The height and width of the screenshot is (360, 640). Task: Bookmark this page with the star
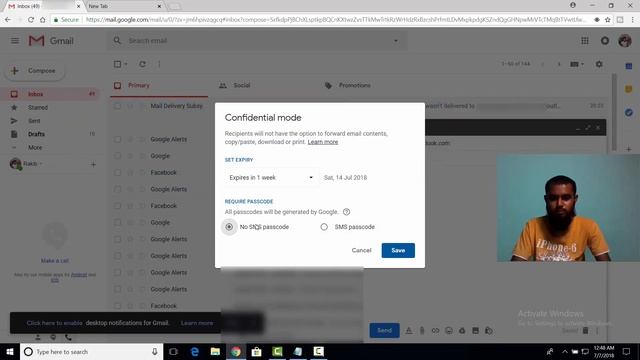pos(607,20)
